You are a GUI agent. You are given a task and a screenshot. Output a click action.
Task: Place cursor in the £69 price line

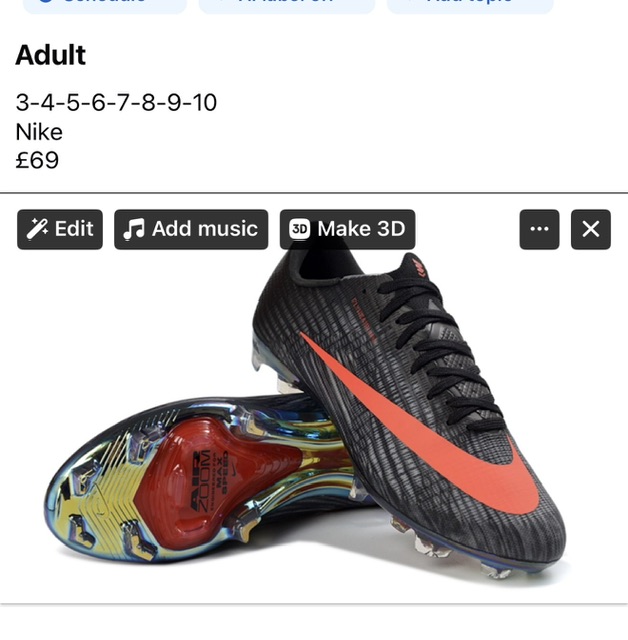37,160
